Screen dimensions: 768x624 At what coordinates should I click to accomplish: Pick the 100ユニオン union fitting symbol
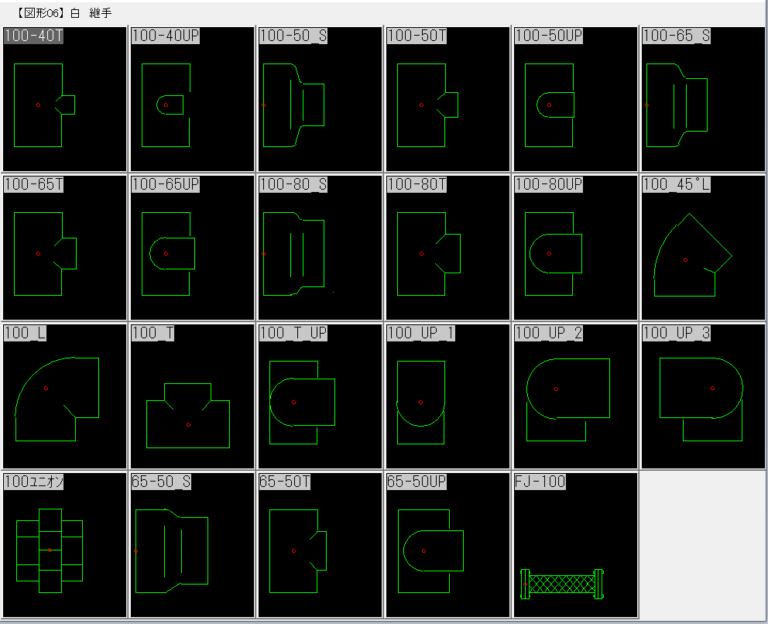(x=65, y=545)
